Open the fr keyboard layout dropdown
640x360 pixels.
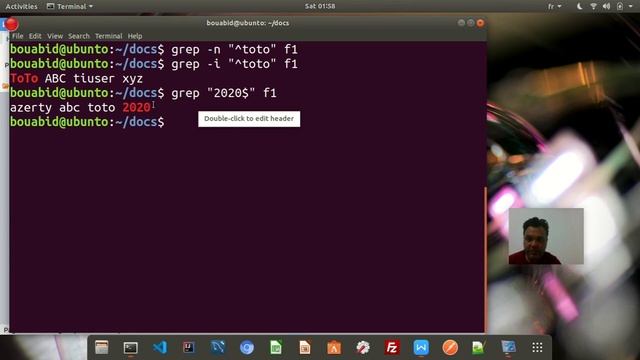coord(554,6)
